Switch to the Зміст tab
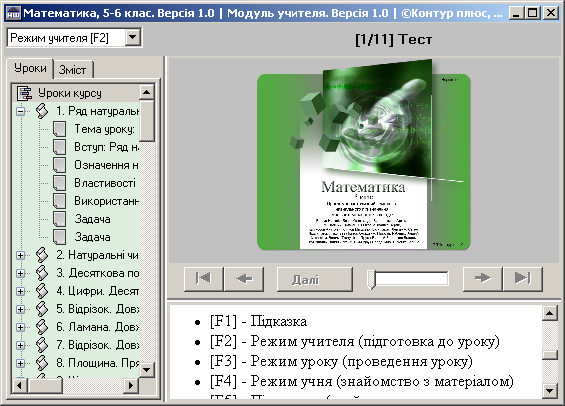Viewport: 565px width, 406px height. (x=72, y=70)
